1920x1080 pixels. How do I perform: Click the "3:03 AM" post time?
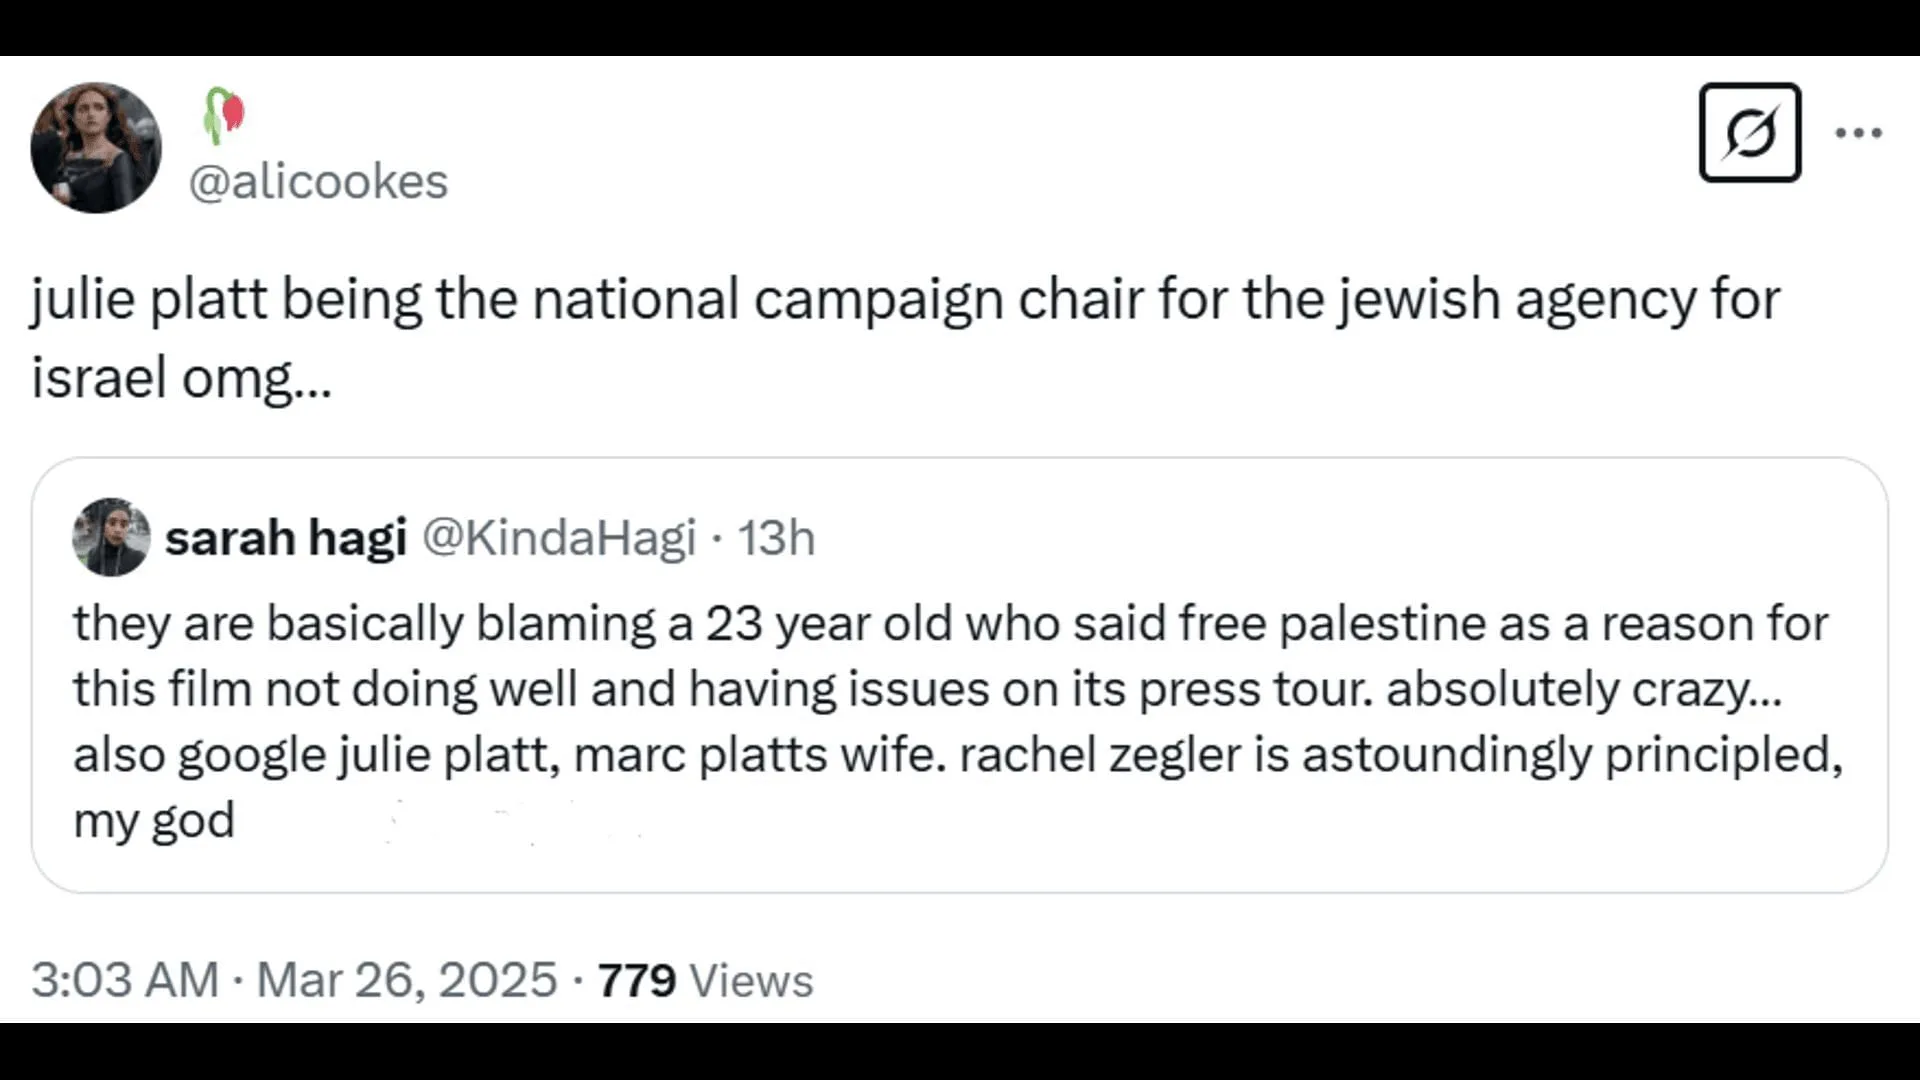[x=125, y=979]
